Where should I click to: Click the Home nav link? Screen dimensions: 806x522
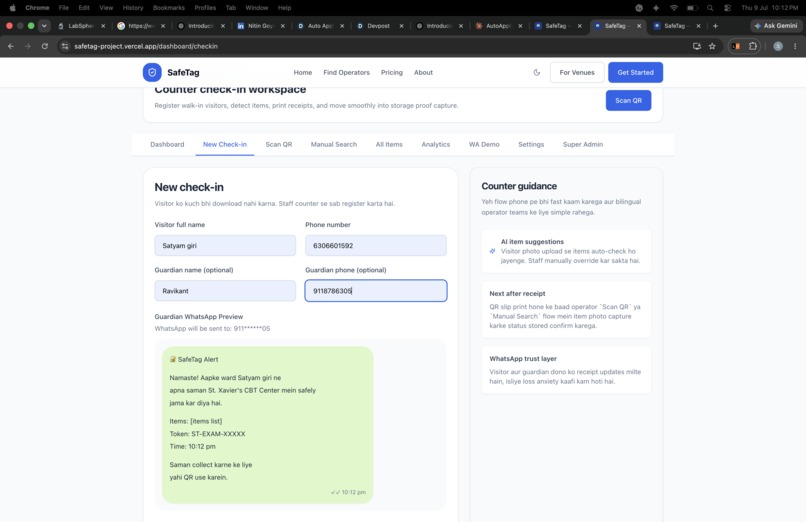[303, 72]
